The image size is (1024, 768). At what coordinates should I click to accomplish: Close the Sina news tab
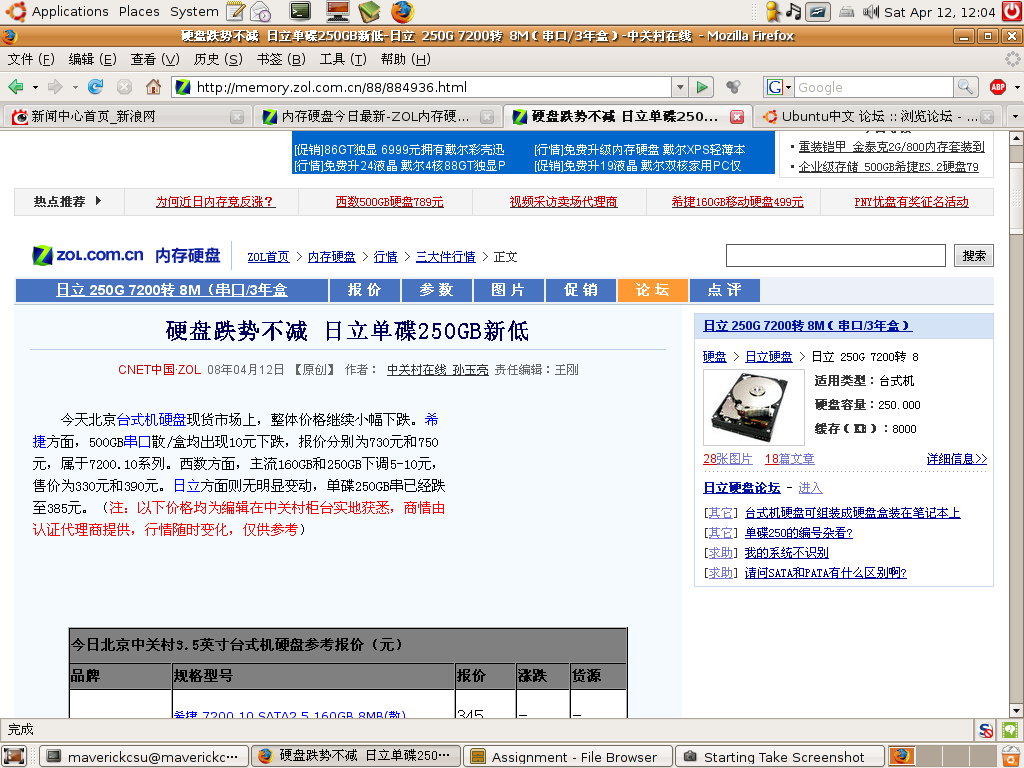(237, 117)
